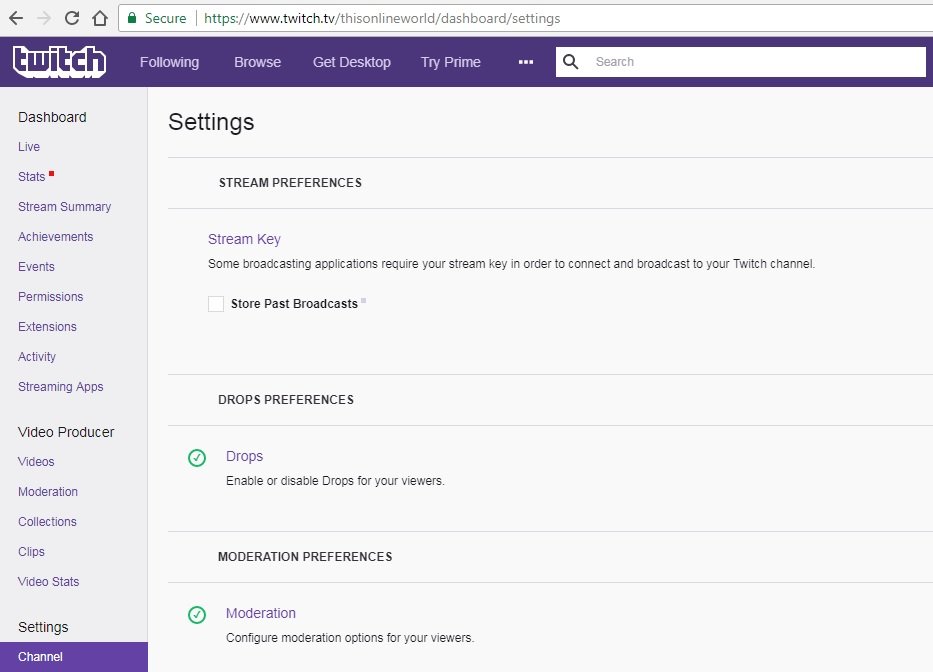Enable Store Past Broadcasts checkbox

pyautogui.click(x=216, y=304)
